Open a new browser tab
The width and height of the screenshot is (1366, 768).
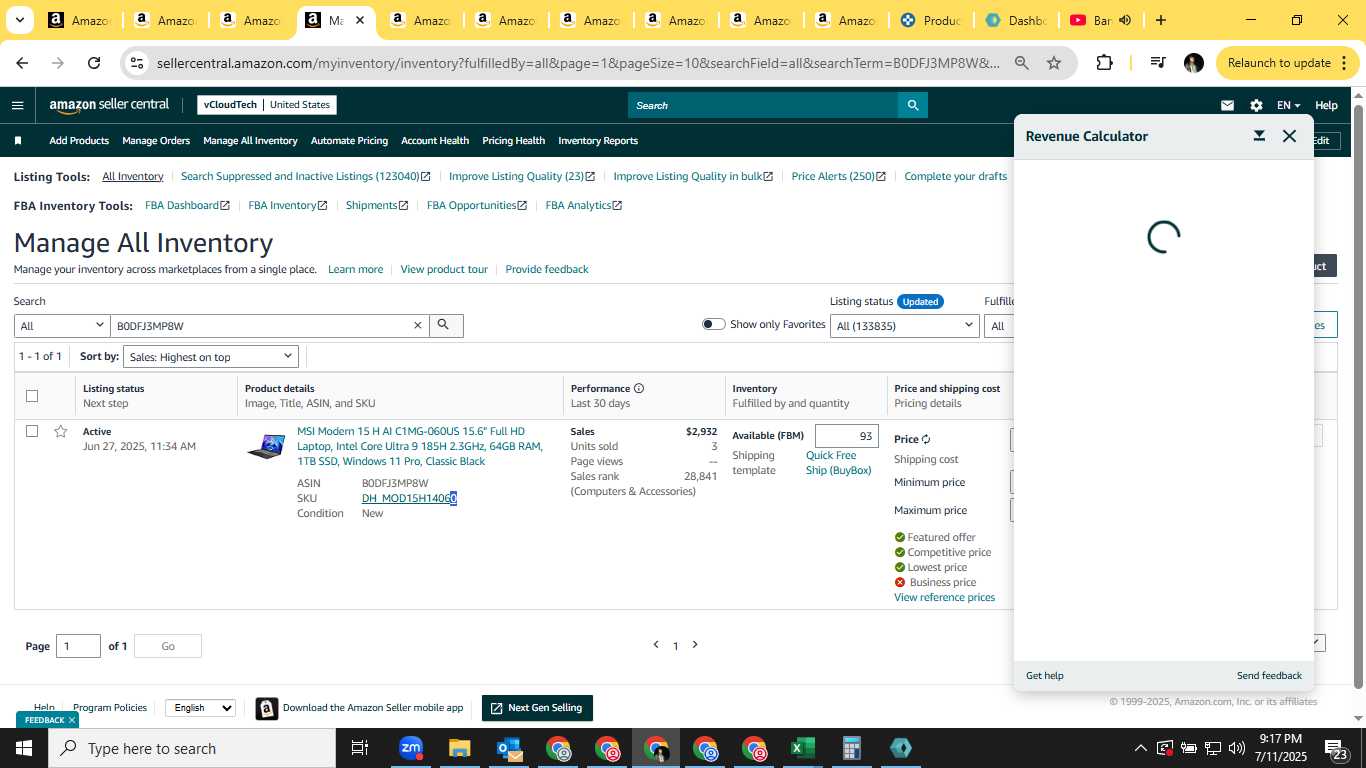[1161, 20]
